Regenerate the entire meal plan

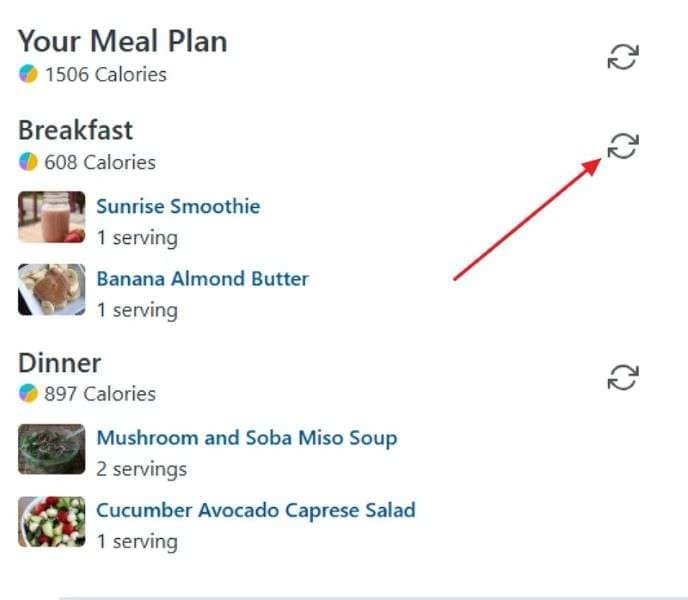622,57
